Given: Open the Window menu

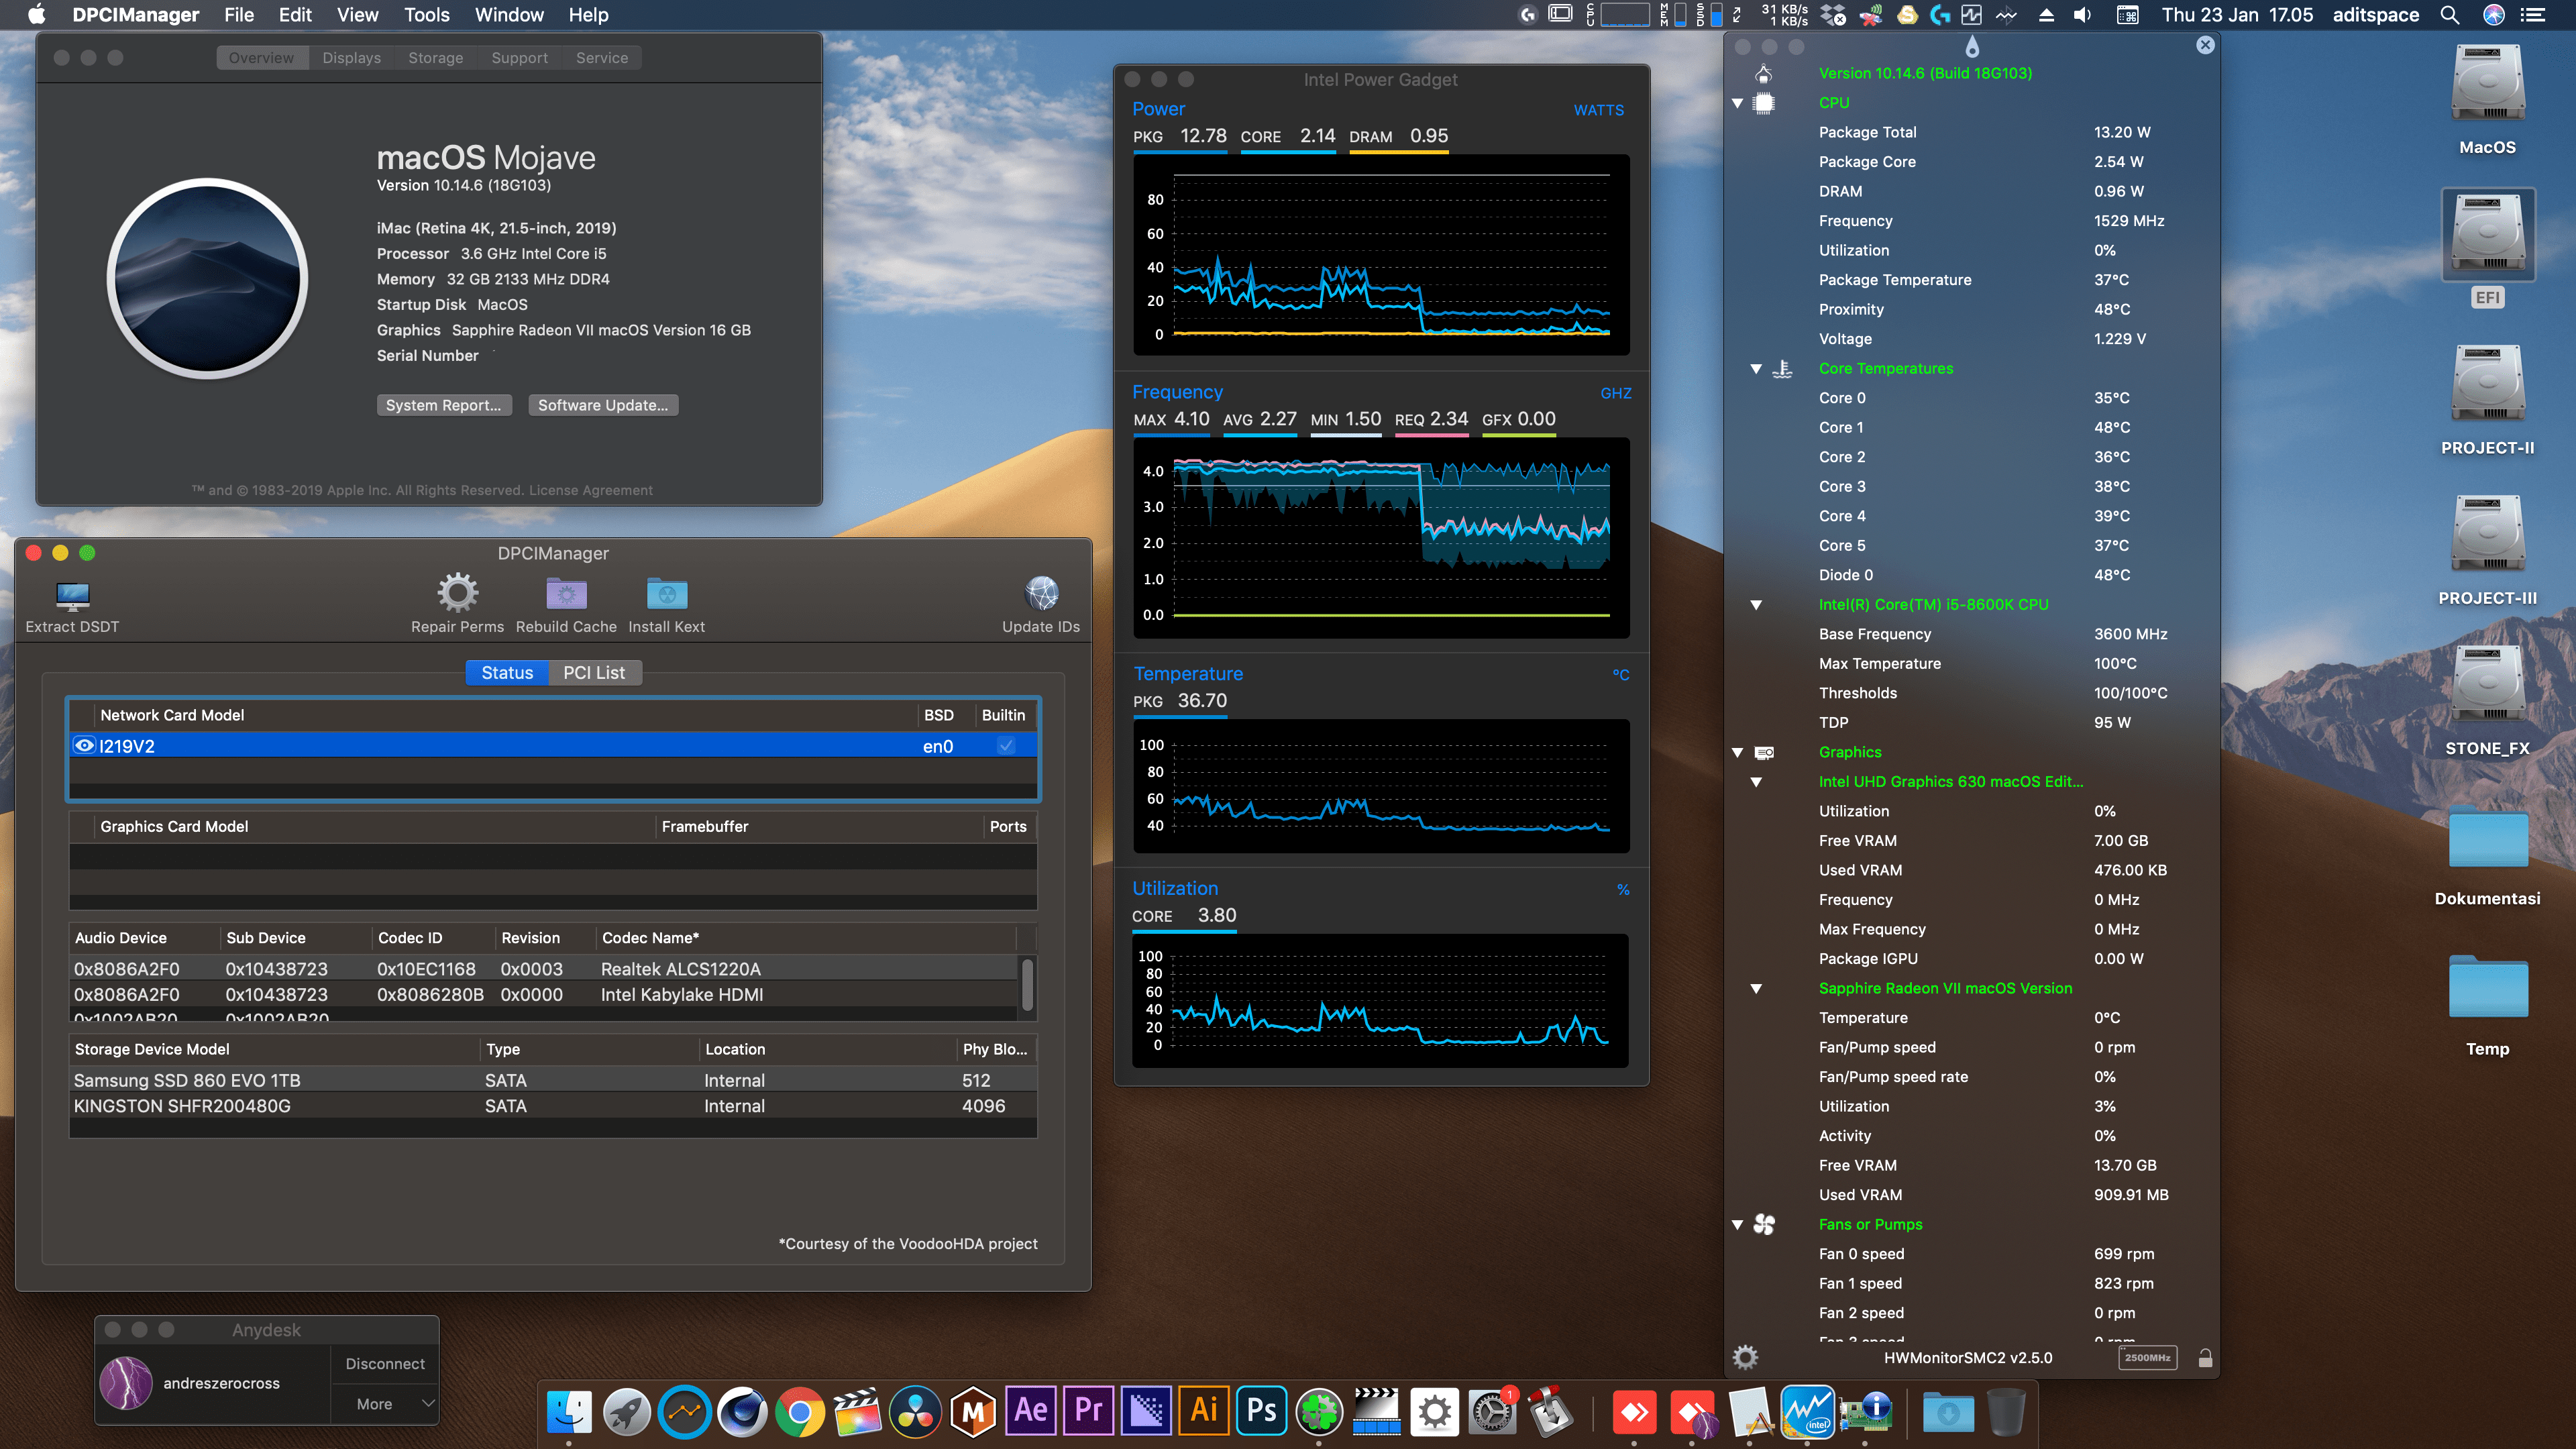Looking at the screenshot, I should click(x=509, y=15).
